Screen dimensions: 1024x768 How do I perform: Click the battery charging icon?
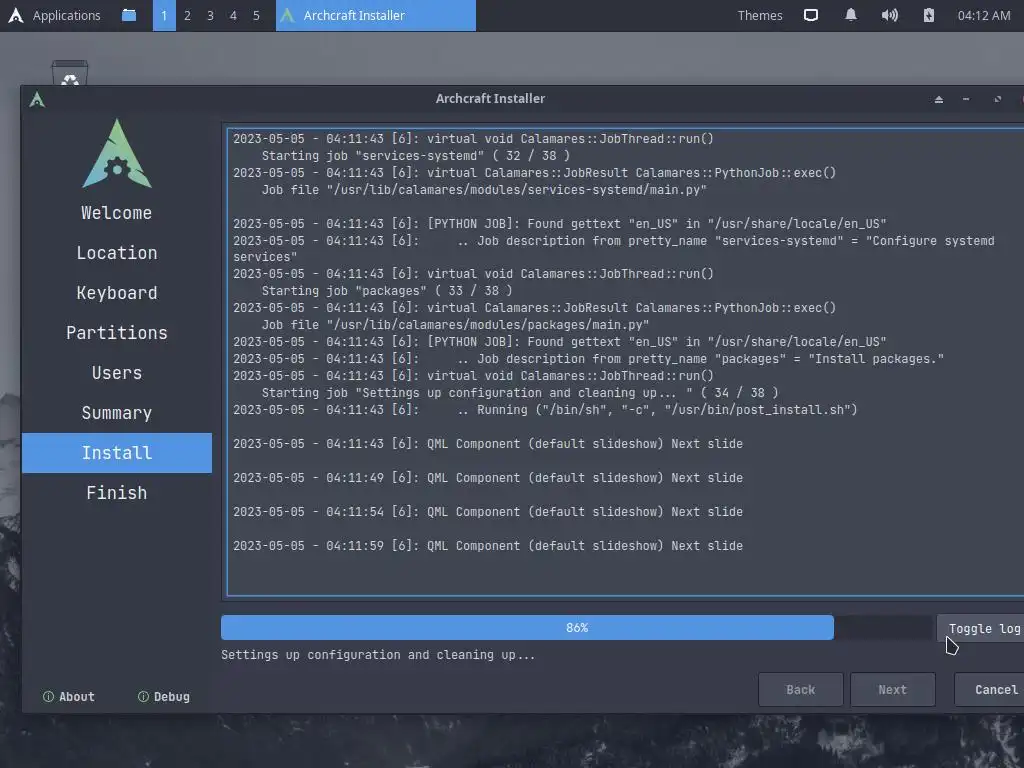click(929, 15)
